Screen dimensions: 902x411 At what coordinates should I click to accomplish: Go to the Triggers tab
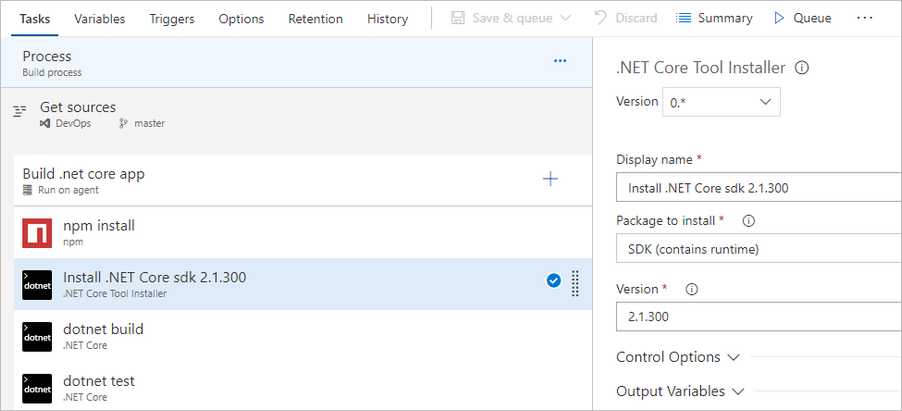click(x=172, y=18)
